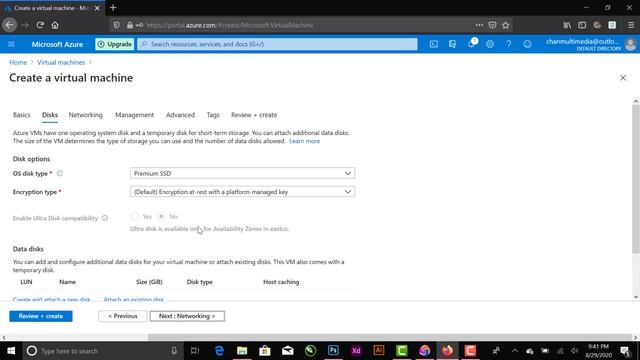Open the Windows Start menu
The image size is (640, 360).
pyautogui.click(x=11, y=351)
